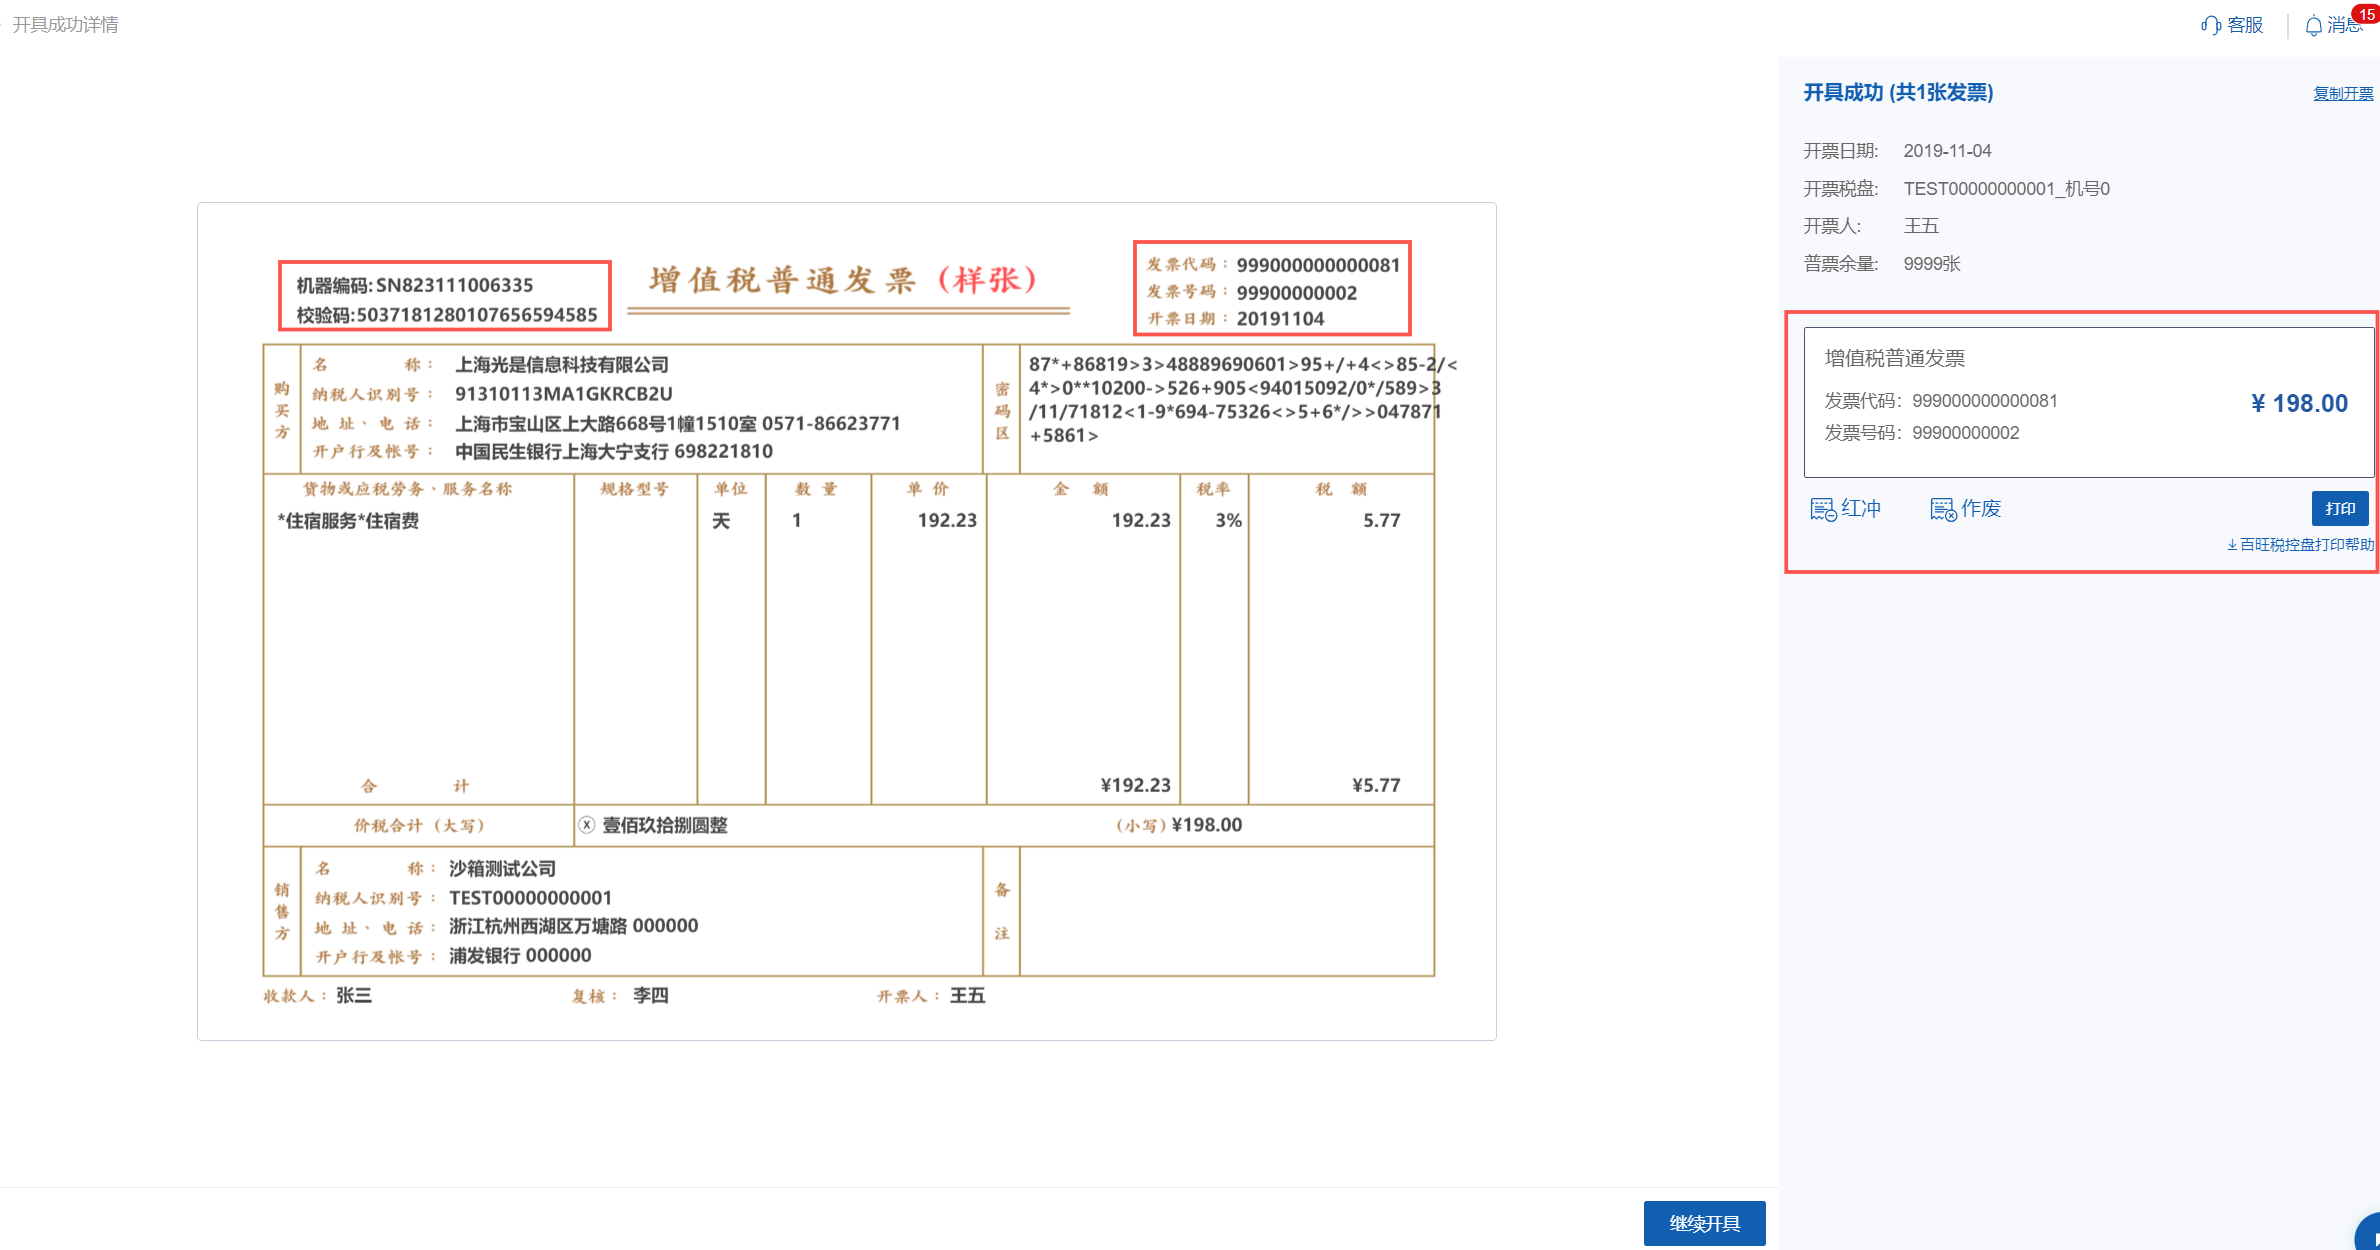Click the invoice sample preview image

point(846,621)
